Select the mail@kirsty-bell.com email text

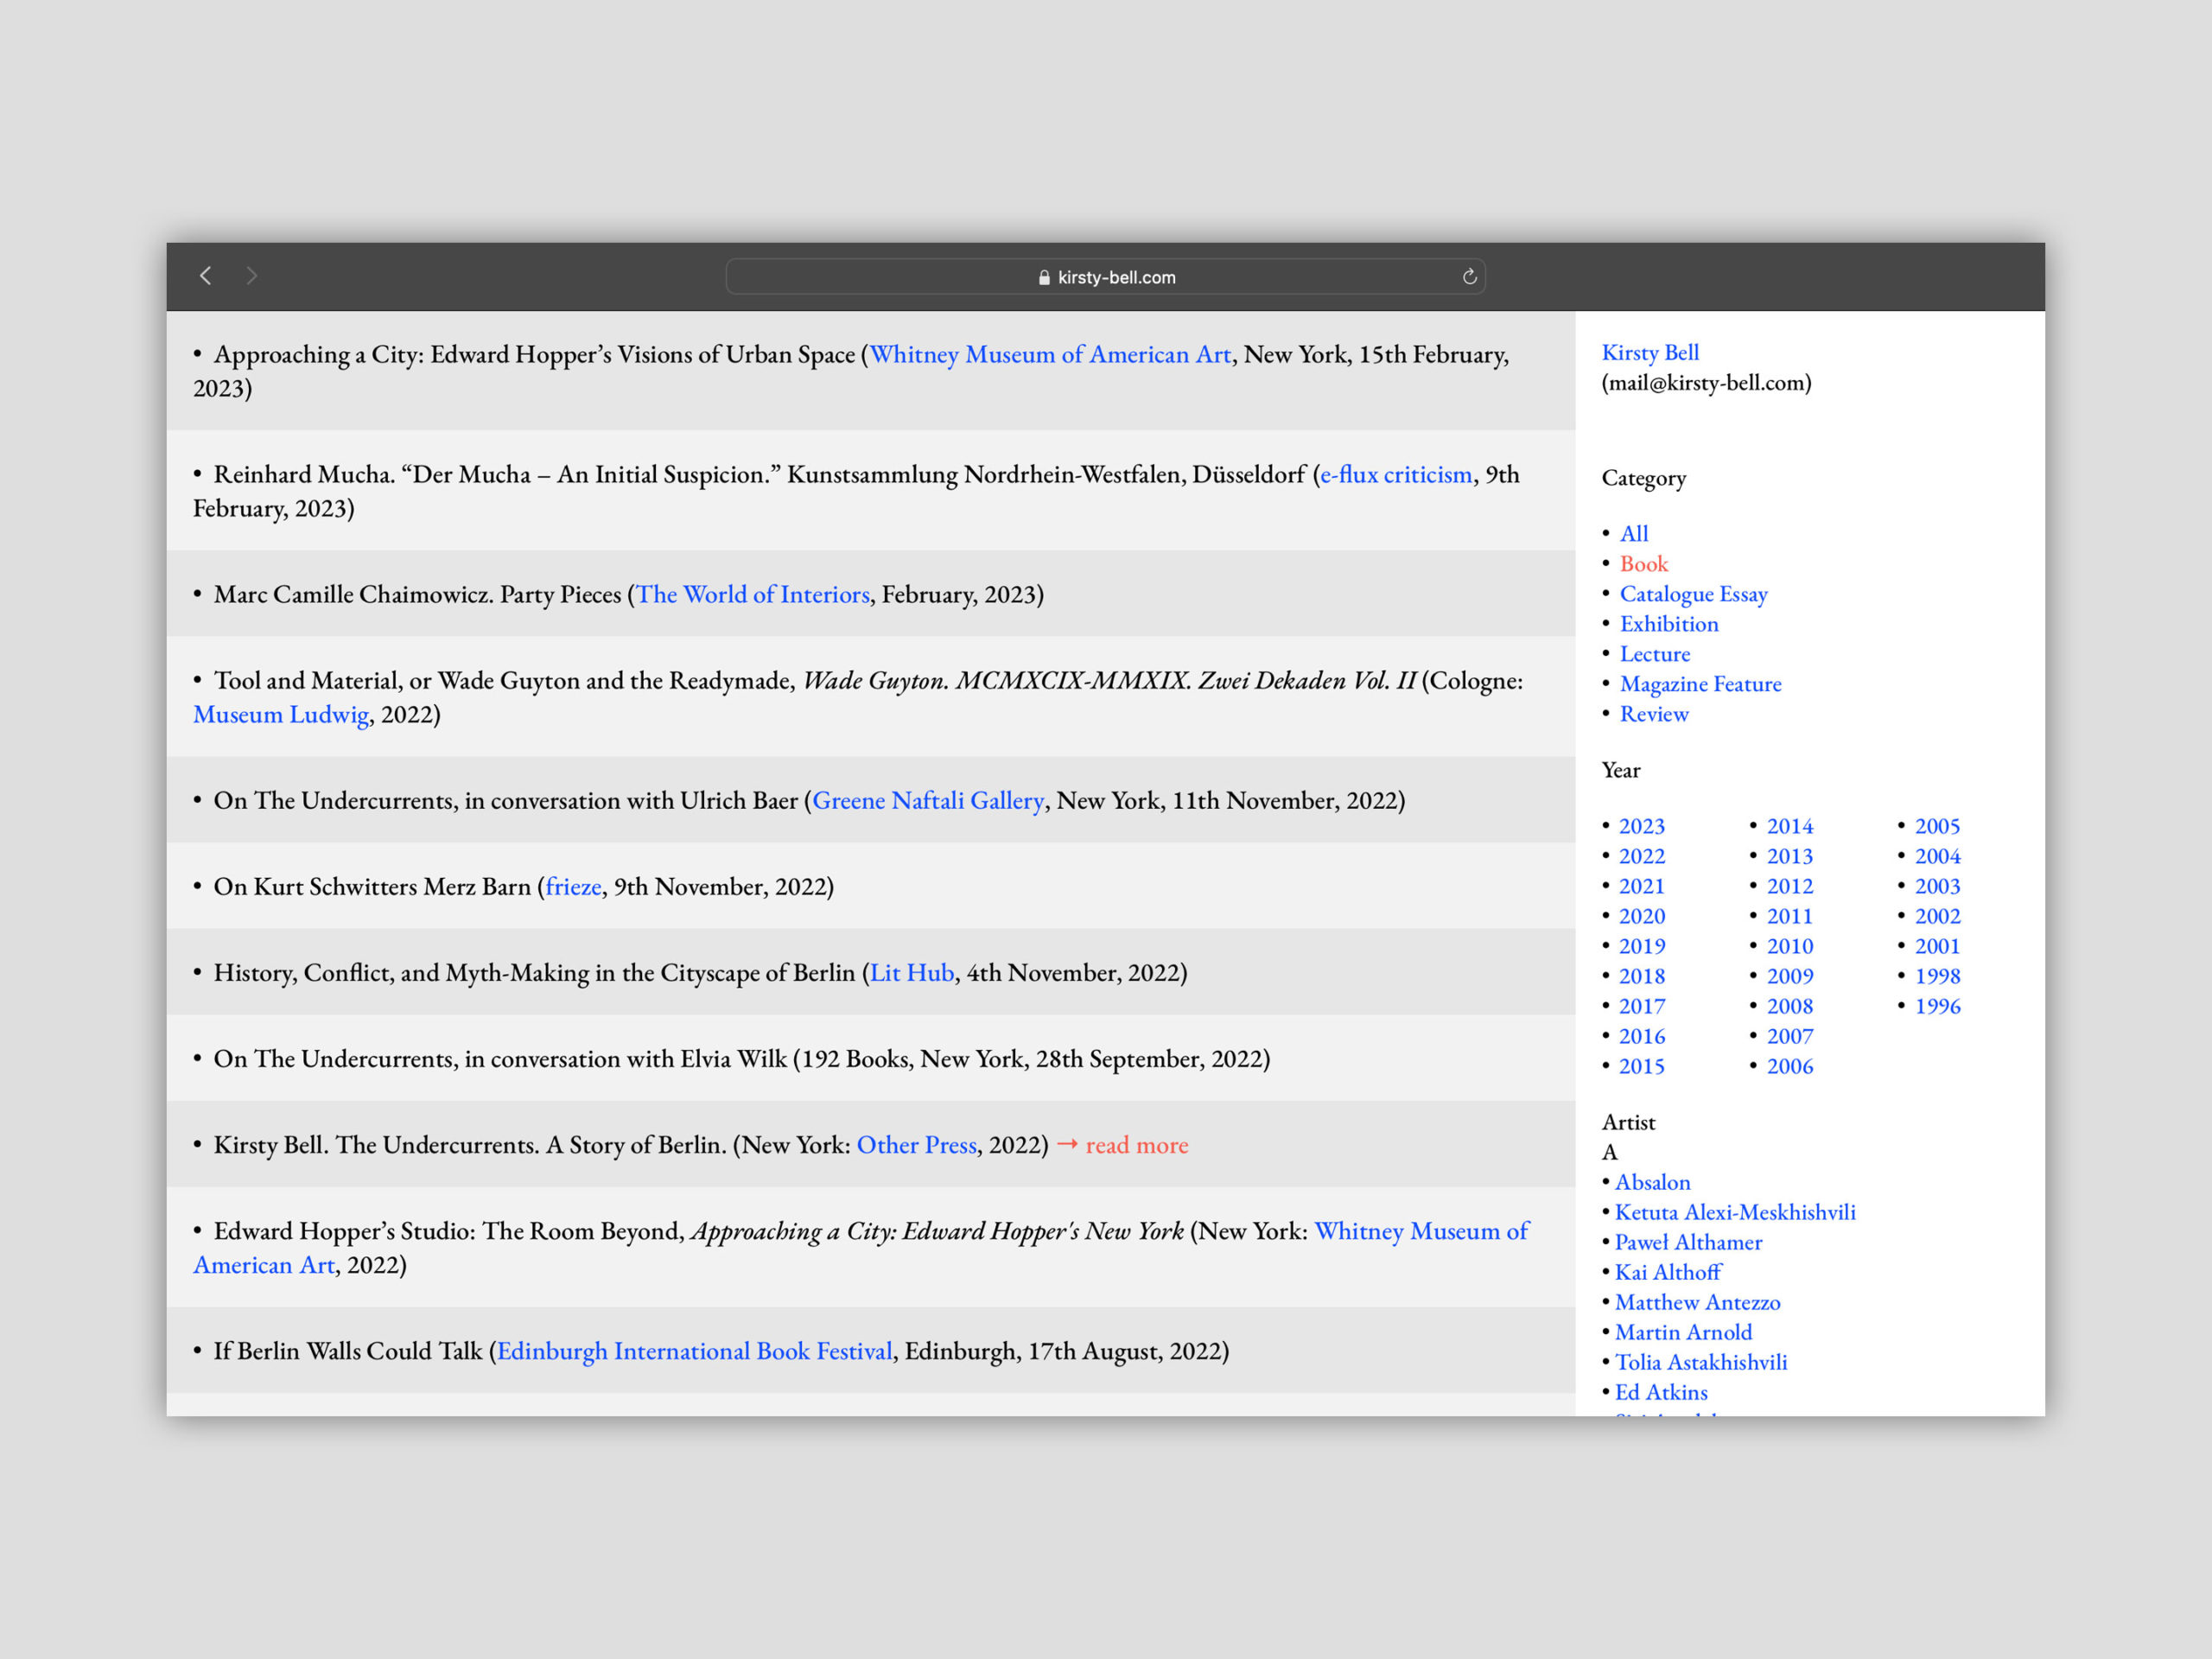(1706, 383)
